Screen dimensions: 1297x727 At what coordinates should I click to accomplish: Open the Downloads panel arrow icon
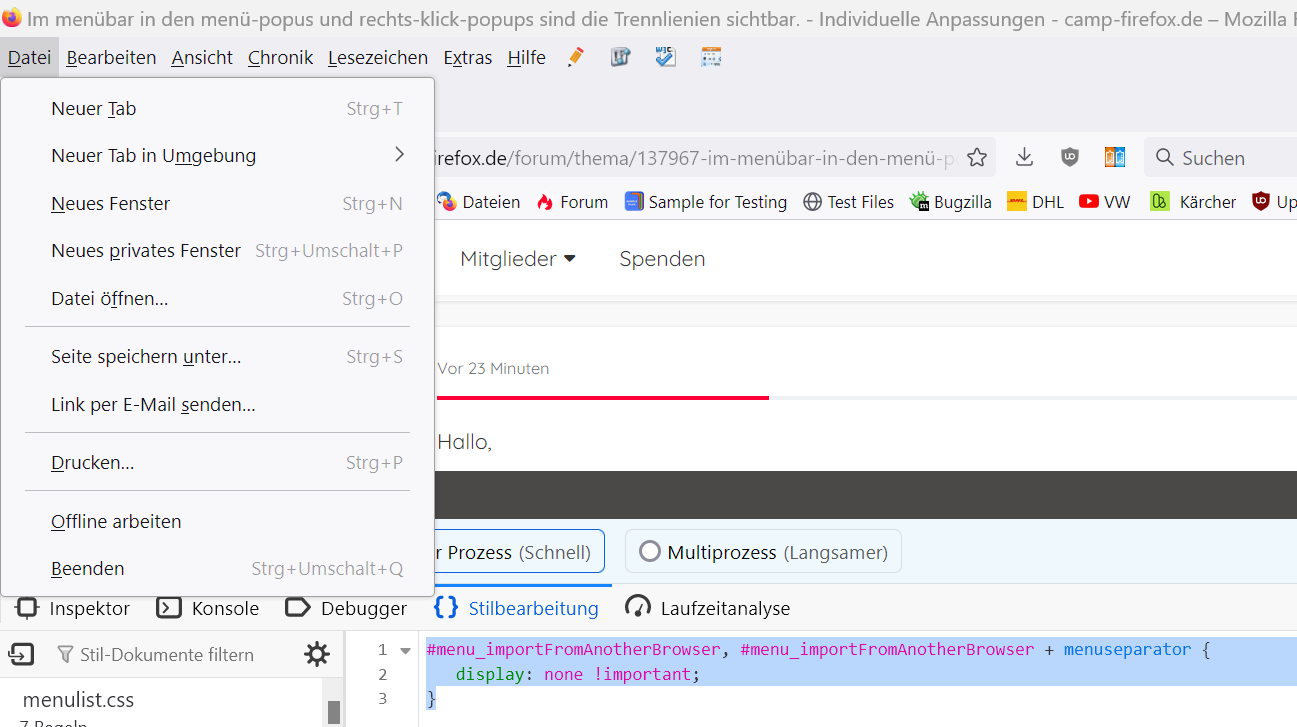tap(1024, 157)
